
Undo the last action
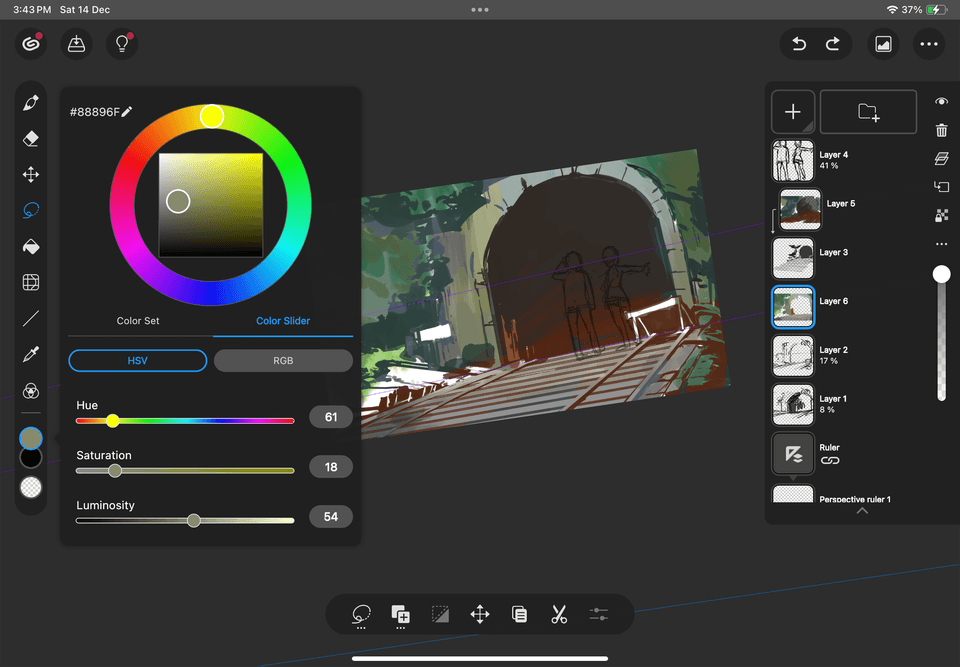coord(799,44)
